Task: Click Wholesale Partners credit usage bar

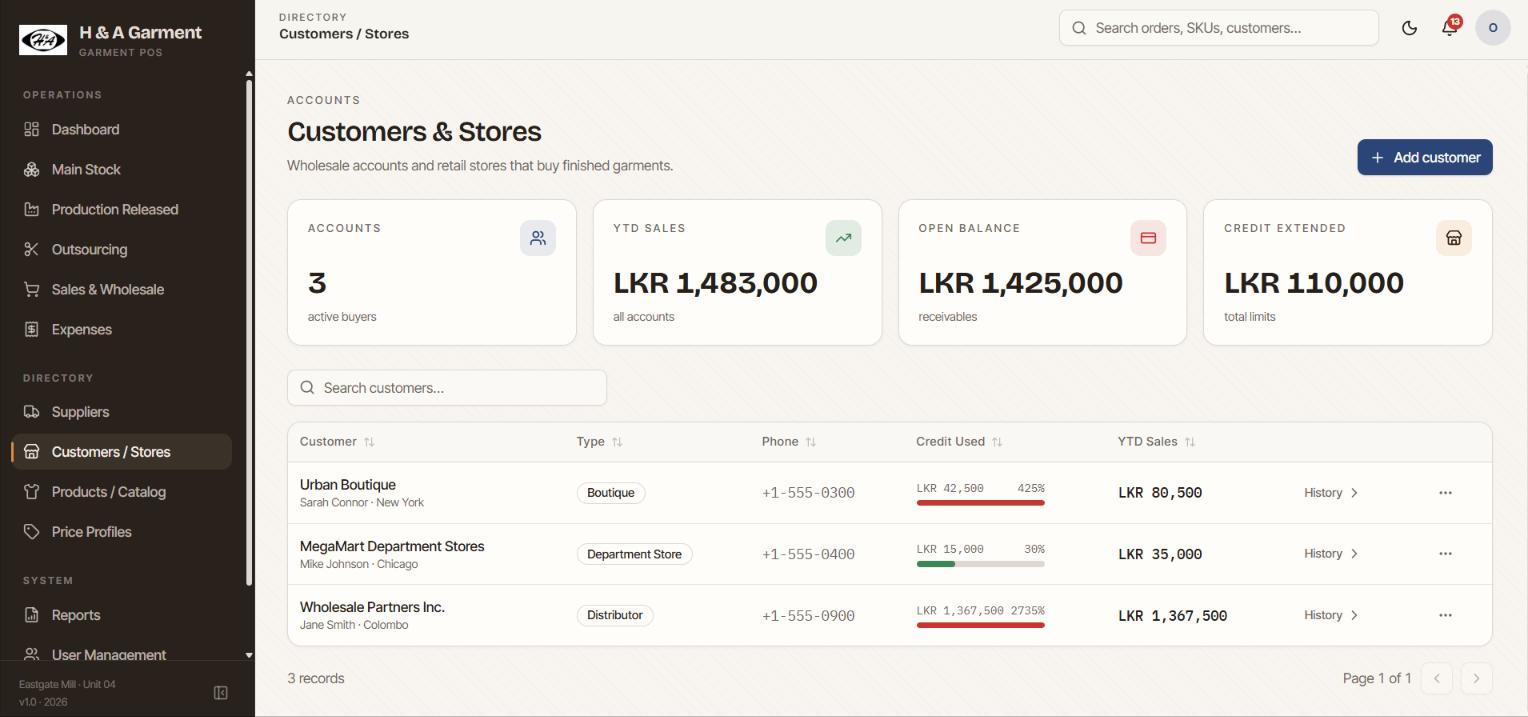Action: tap(980, 625)
